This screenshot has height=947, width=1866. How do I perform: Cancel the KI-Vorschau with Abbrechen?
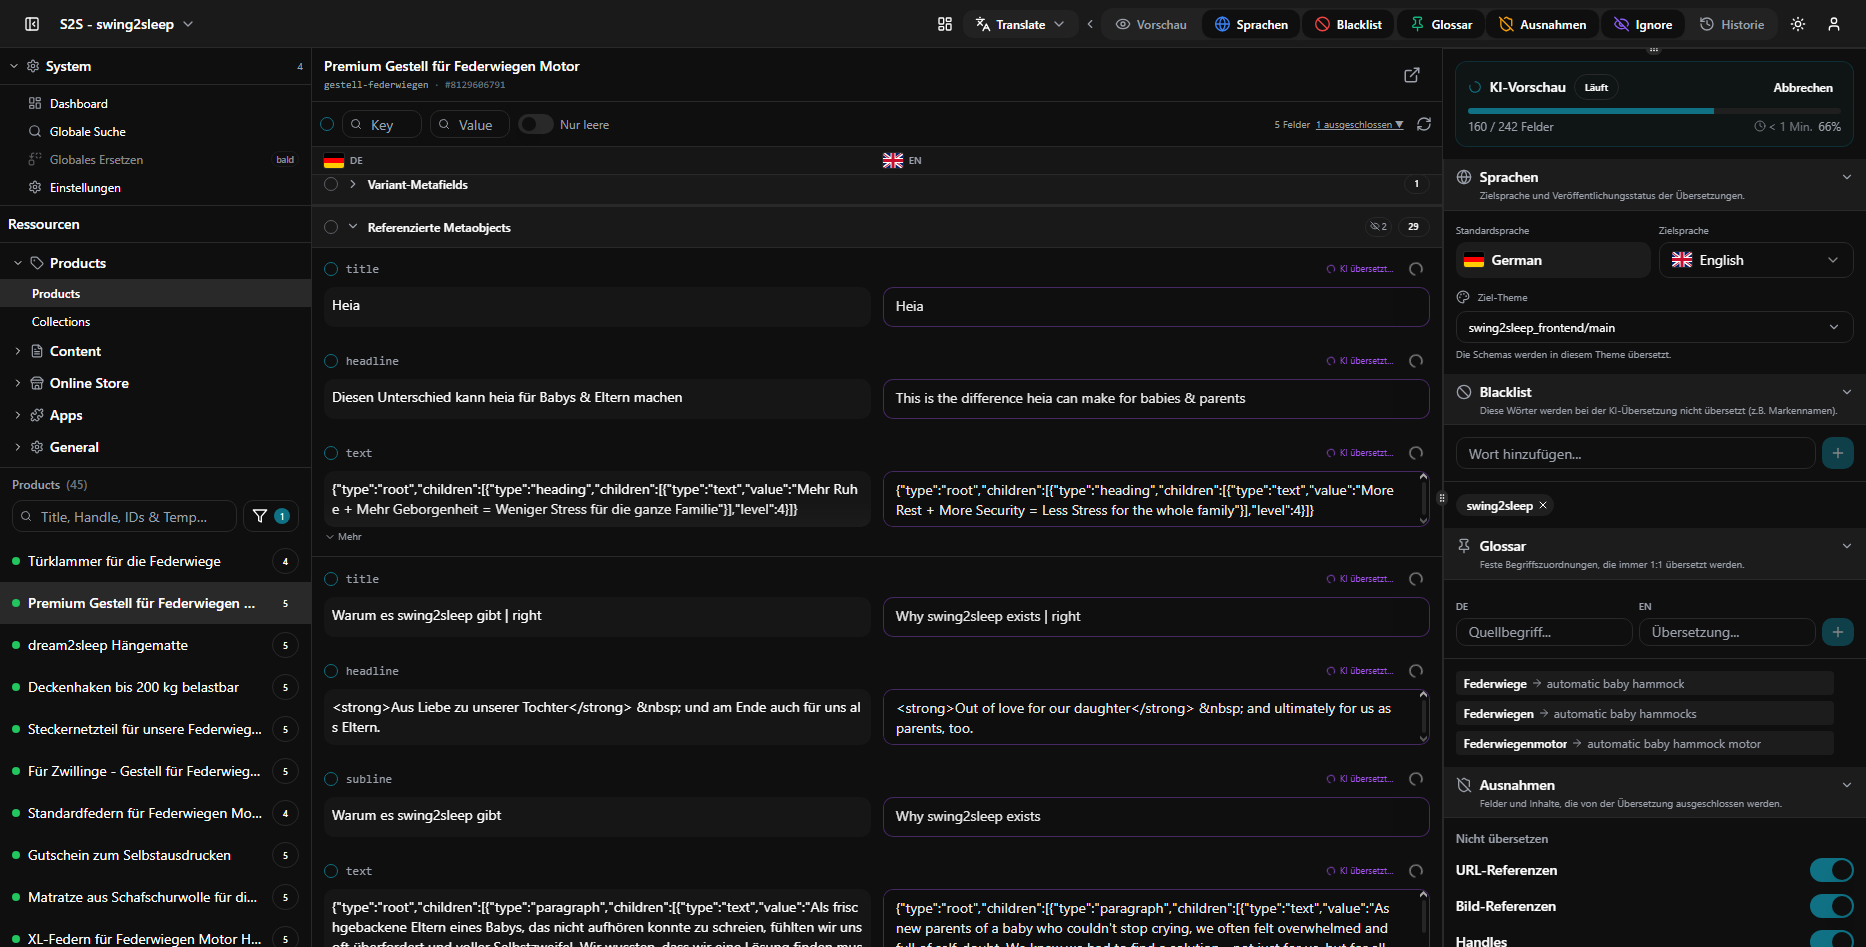pos(1803,88)
